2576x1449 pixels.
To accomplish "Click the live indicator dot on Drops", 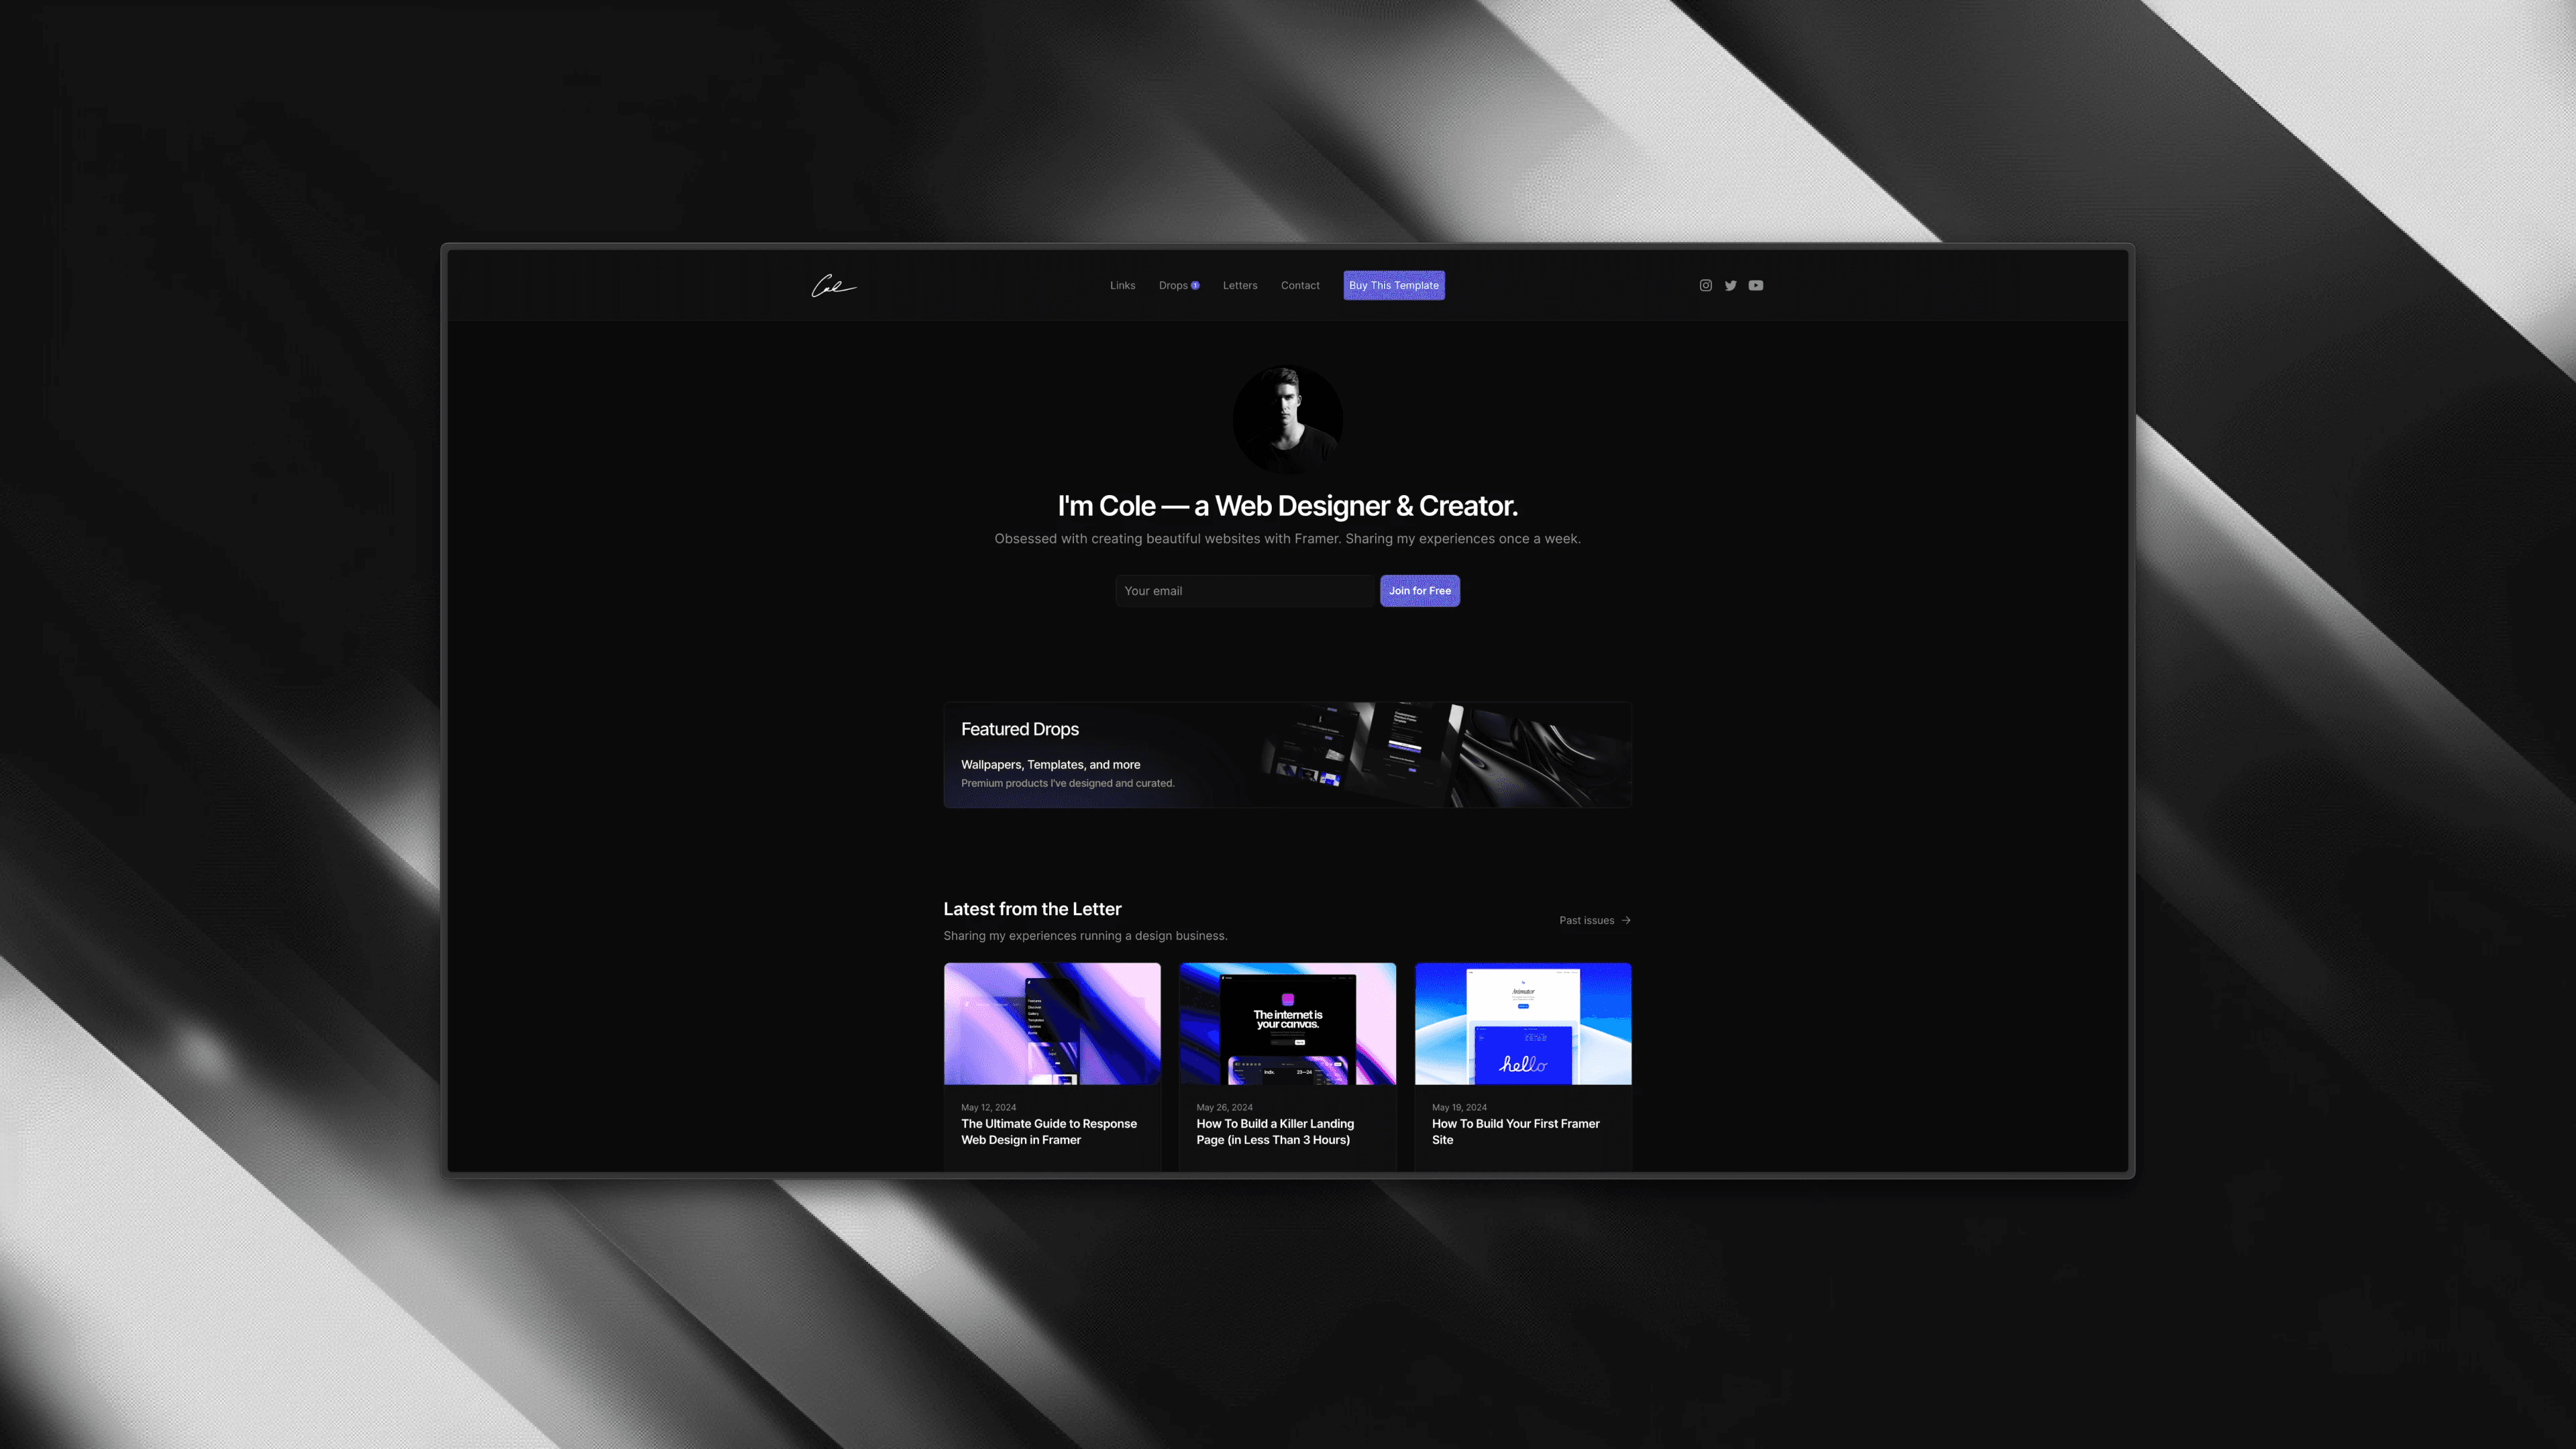I will (1194, 285).
